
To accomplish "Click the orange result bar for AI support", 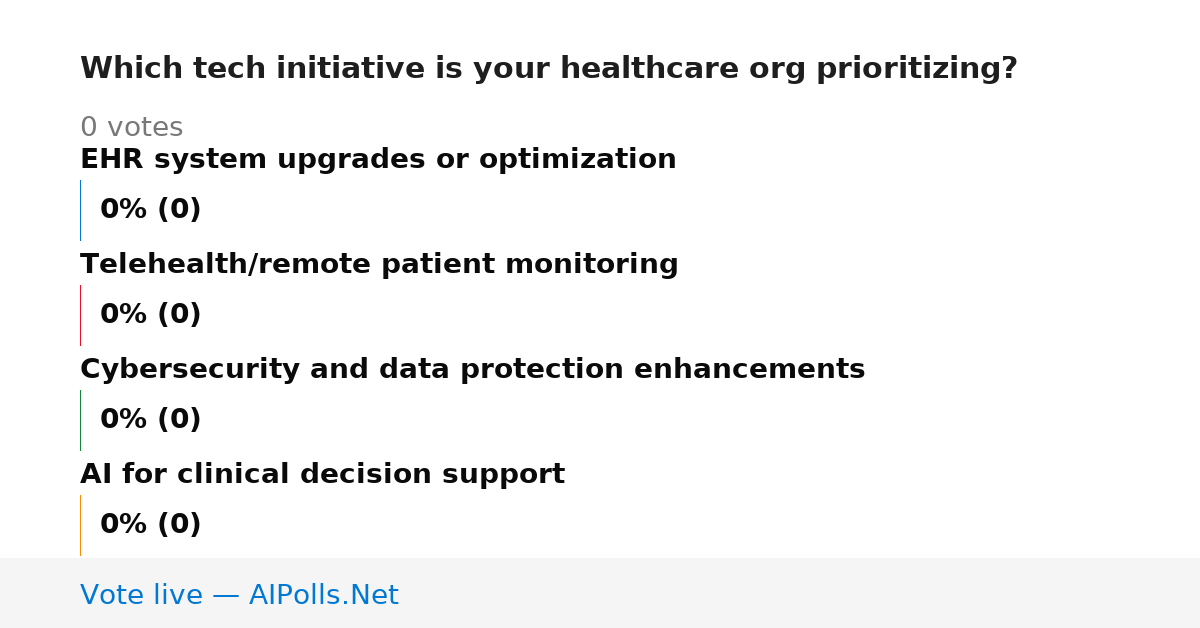I will point(80,525).
